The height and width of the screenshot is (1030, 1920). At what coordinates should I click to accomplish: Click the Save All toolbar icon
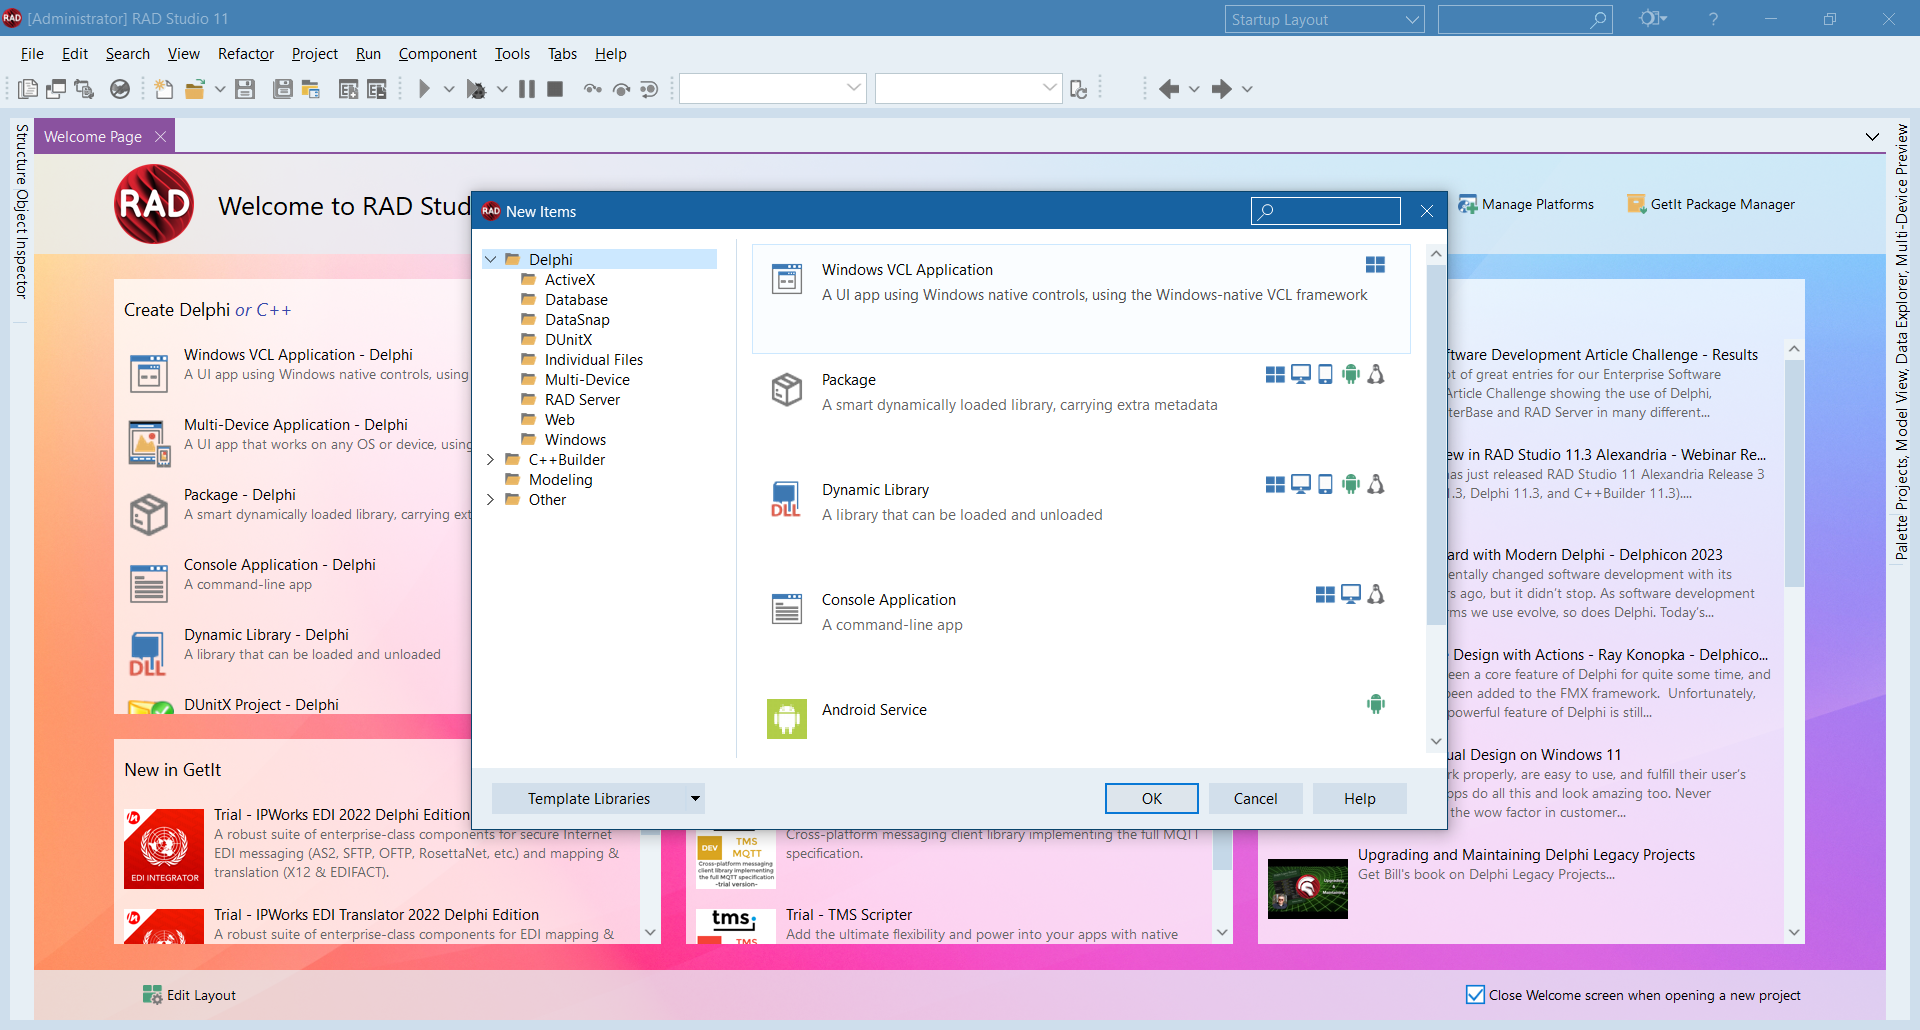coord(283,89)
